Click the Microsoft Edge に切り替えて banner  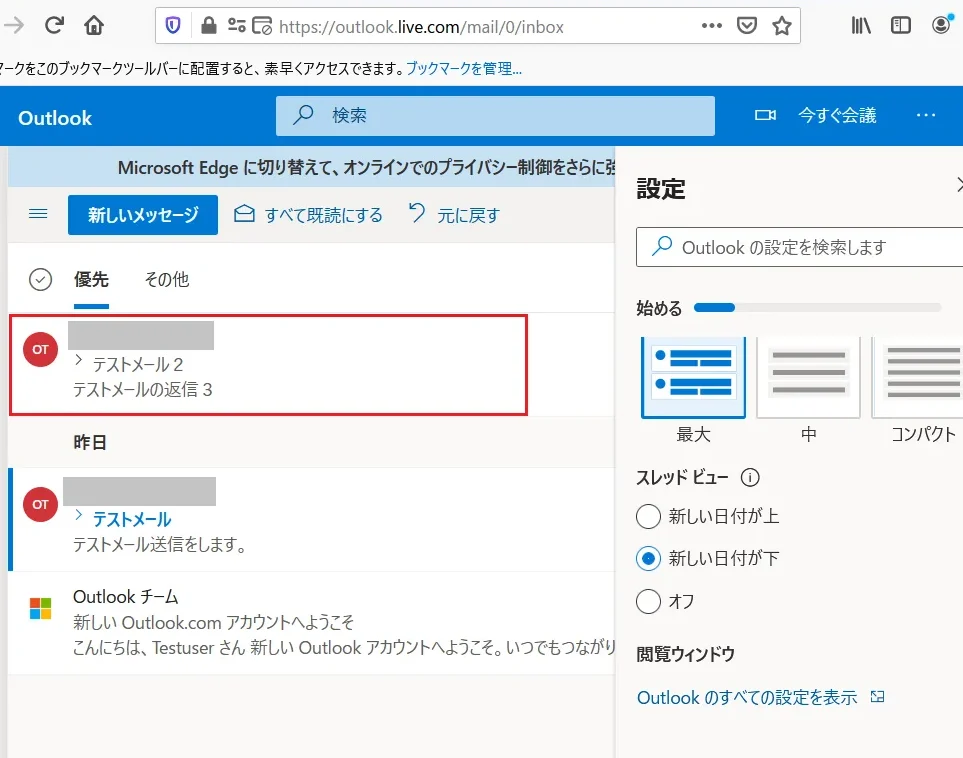(x=312, y=167)
